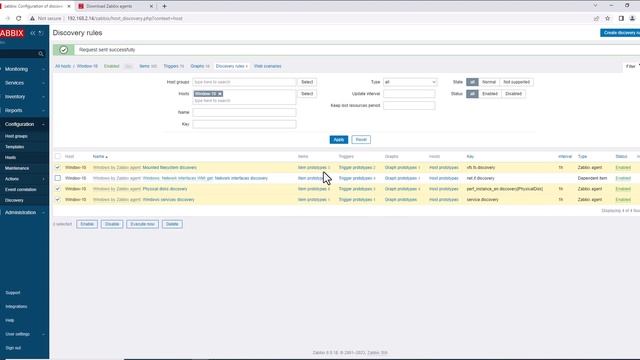Expand User settings menu
640x360 pixels.
coord(24,334)
